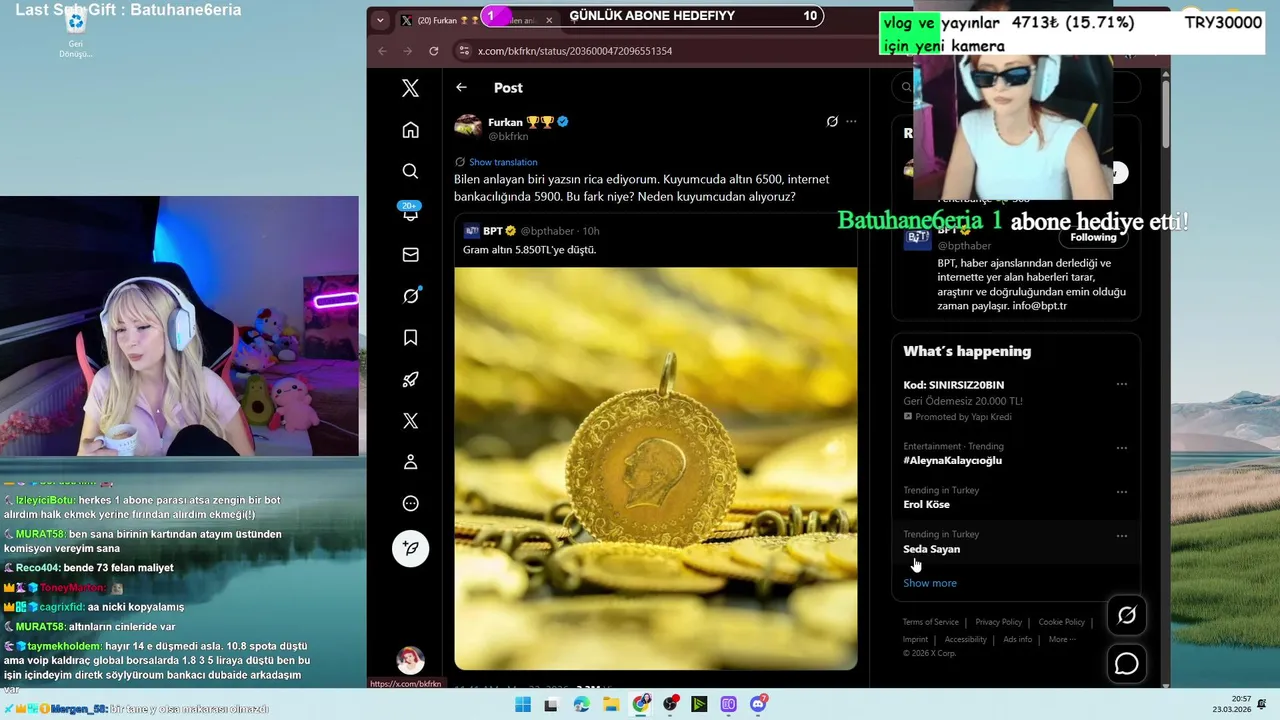Open quoted BPT post text

tap(529, 250)
